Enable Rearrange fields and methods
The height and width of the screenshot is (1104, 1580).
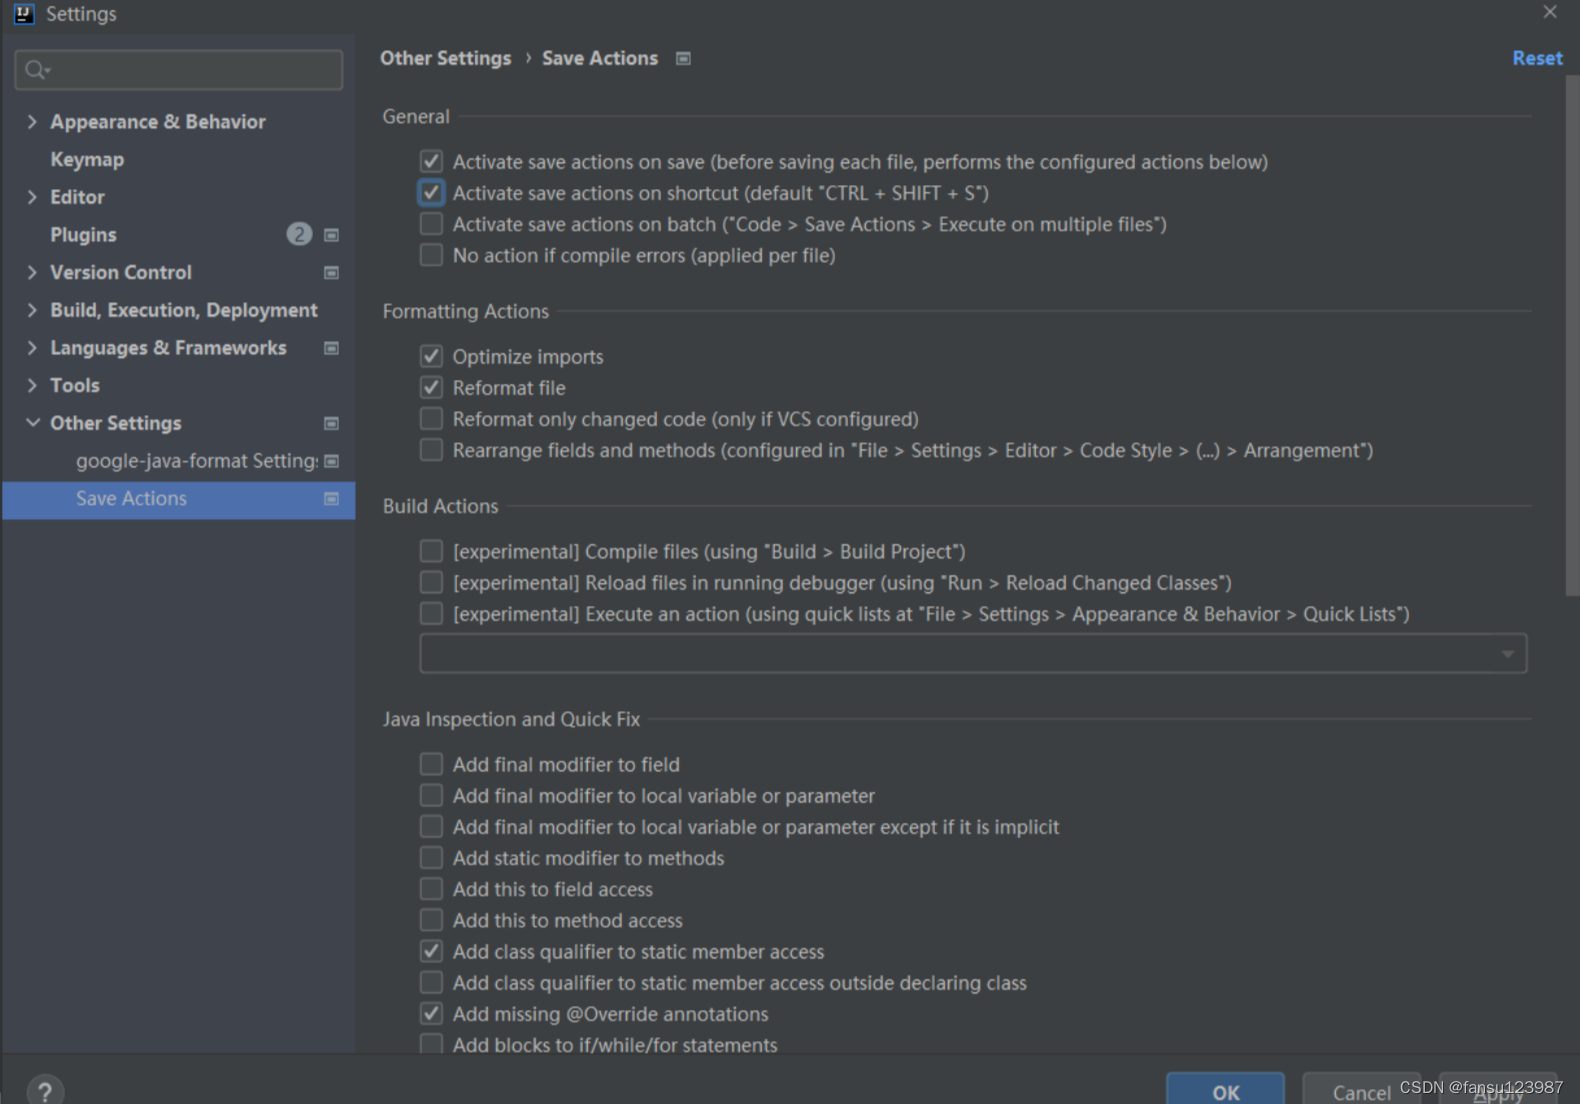[431, 449]
